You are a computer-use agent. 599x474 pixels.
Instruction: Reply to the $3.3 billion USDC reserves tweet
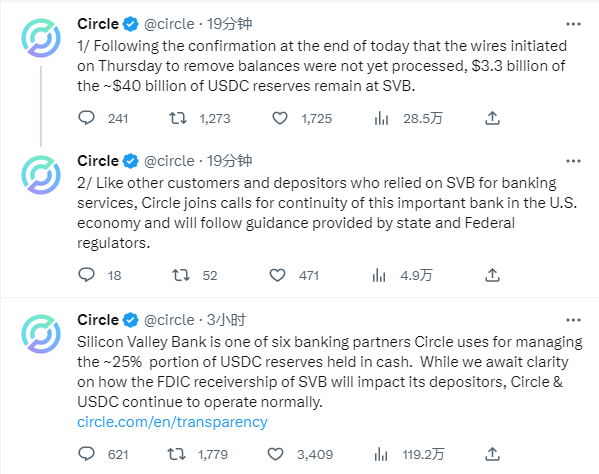86,118
